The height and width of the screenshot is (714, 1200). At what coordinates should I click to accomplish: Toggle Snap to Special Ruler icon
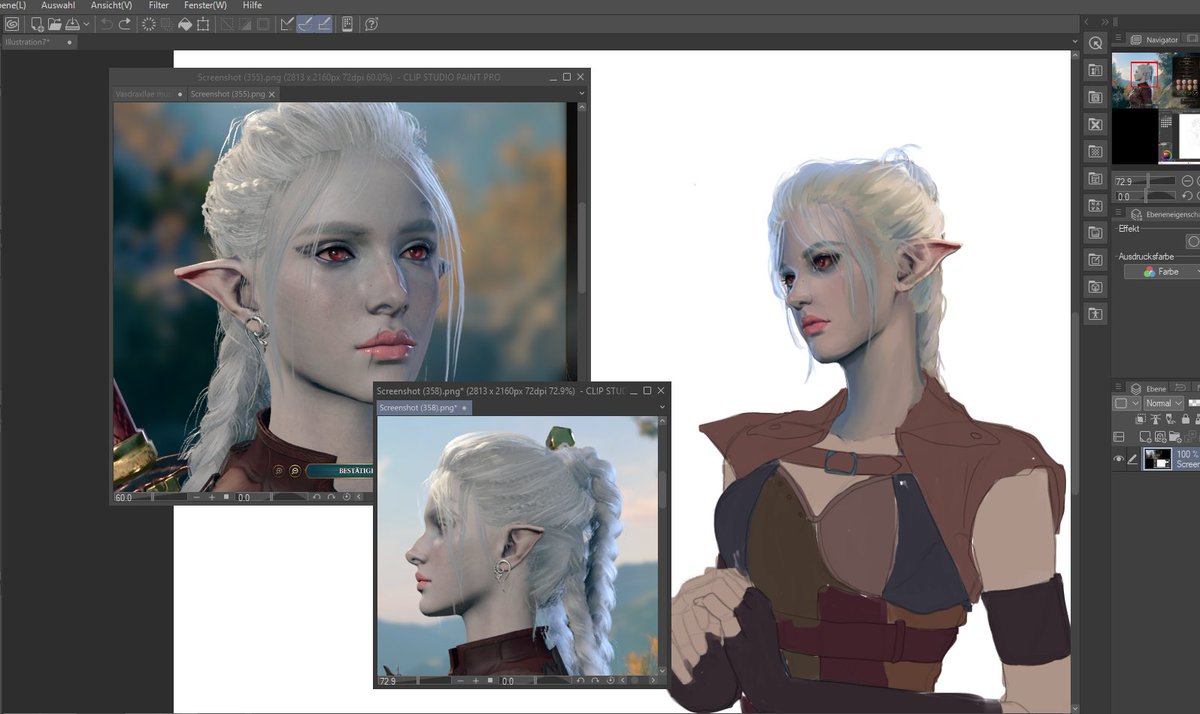tap(306, 24)
